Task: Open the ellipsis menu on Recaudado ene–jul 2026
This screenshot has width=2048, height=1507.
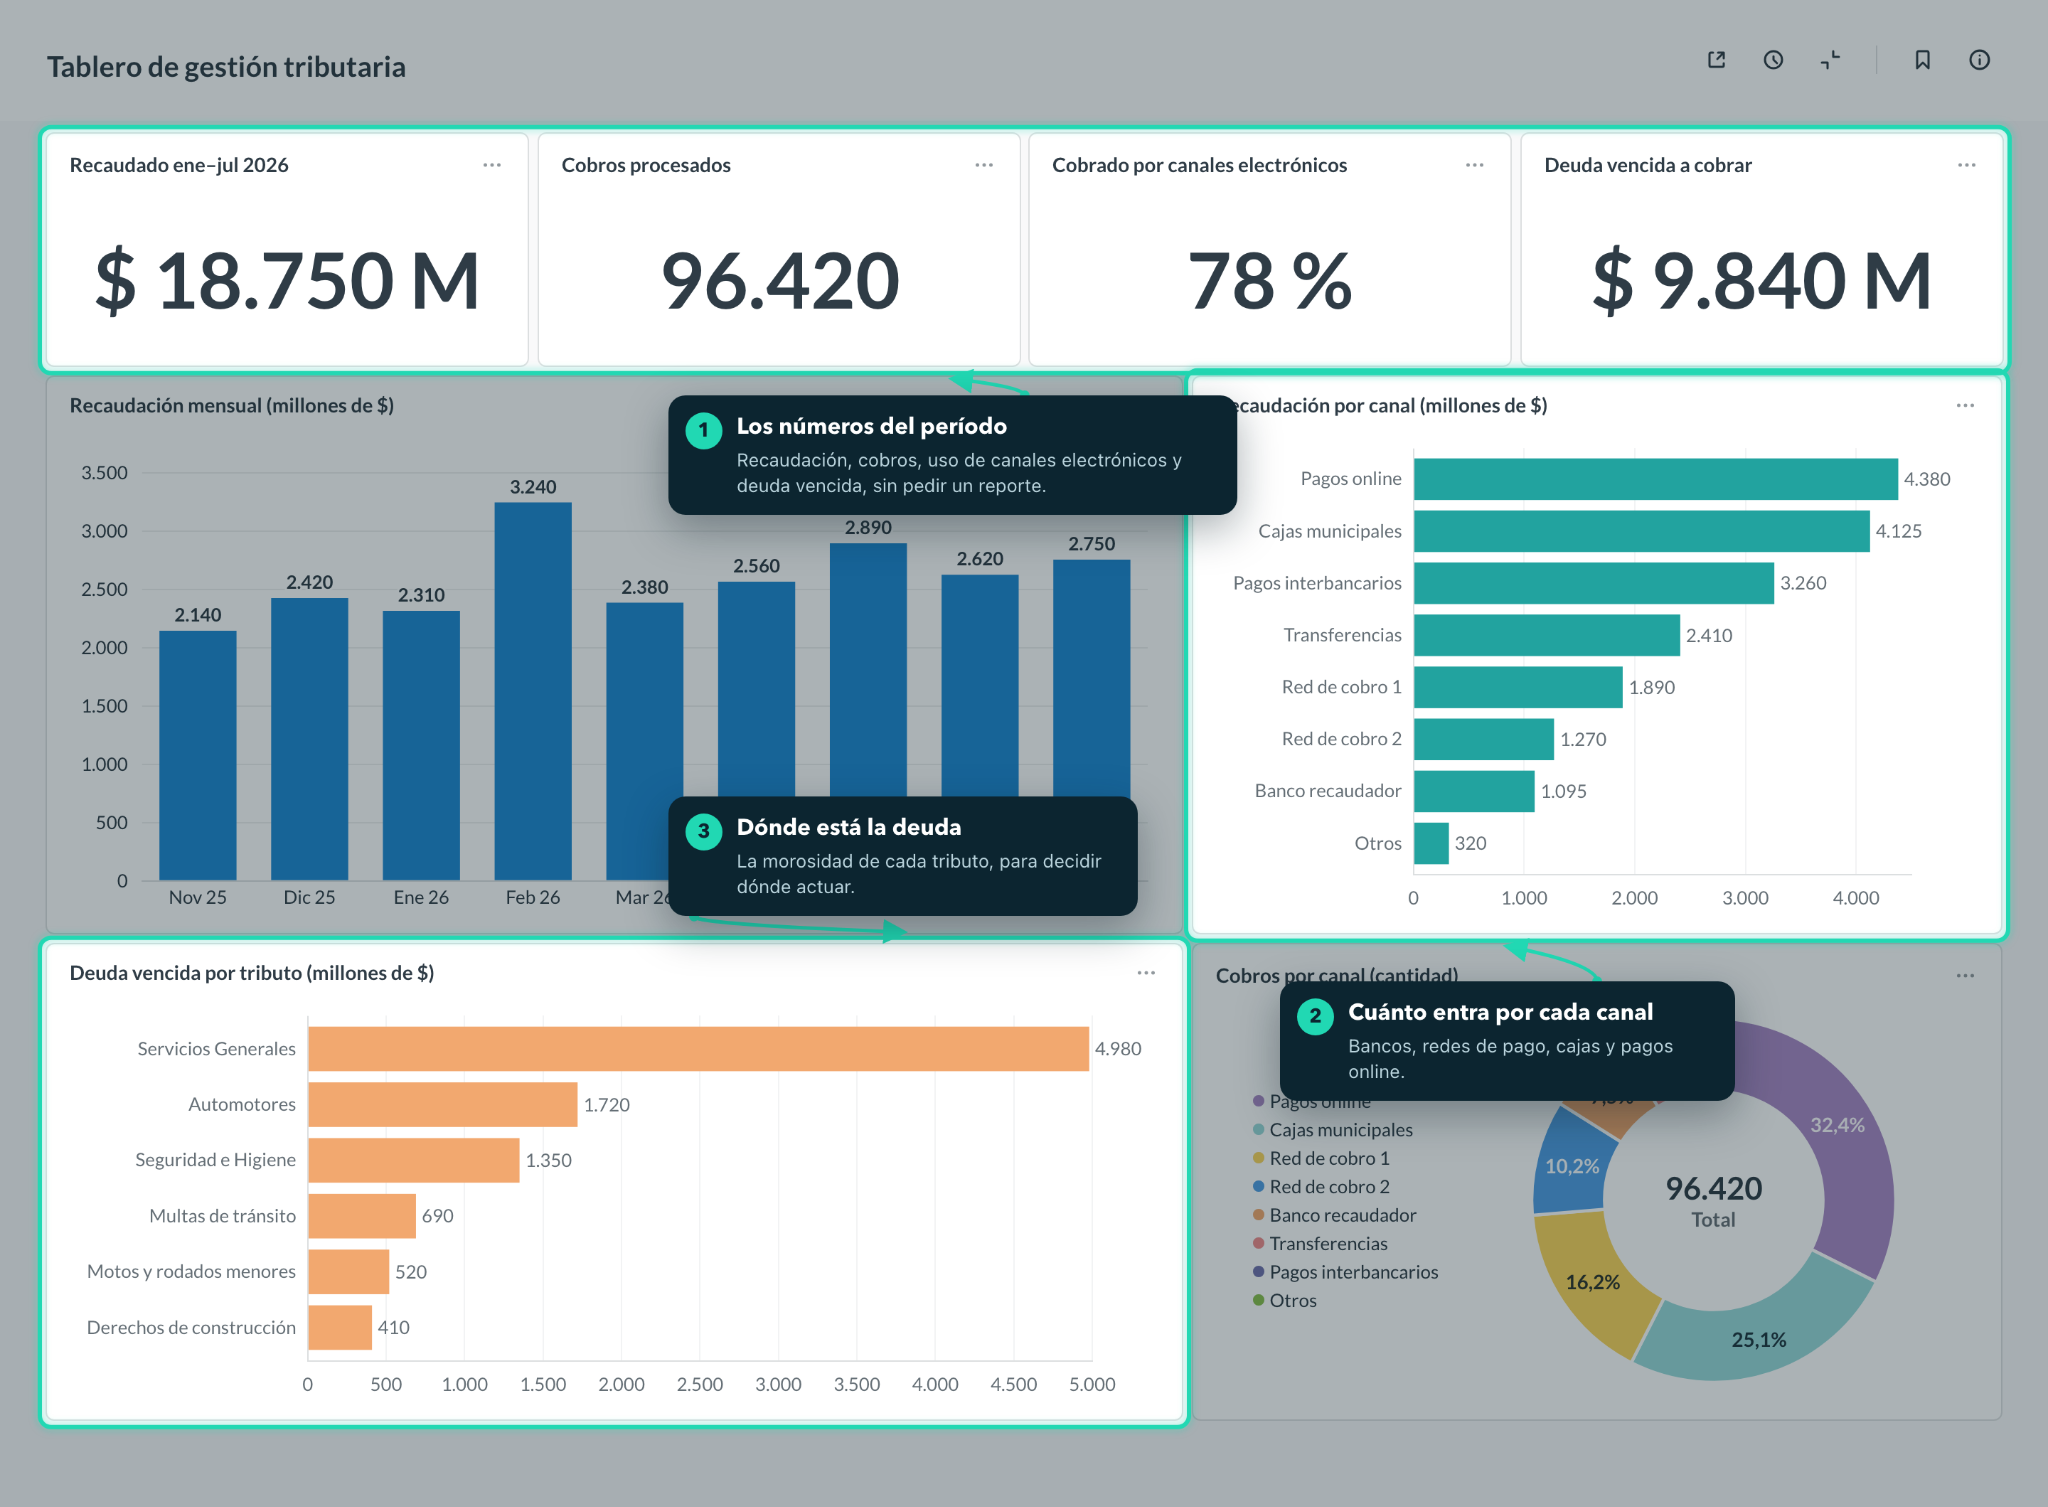Action: (492, 165)
